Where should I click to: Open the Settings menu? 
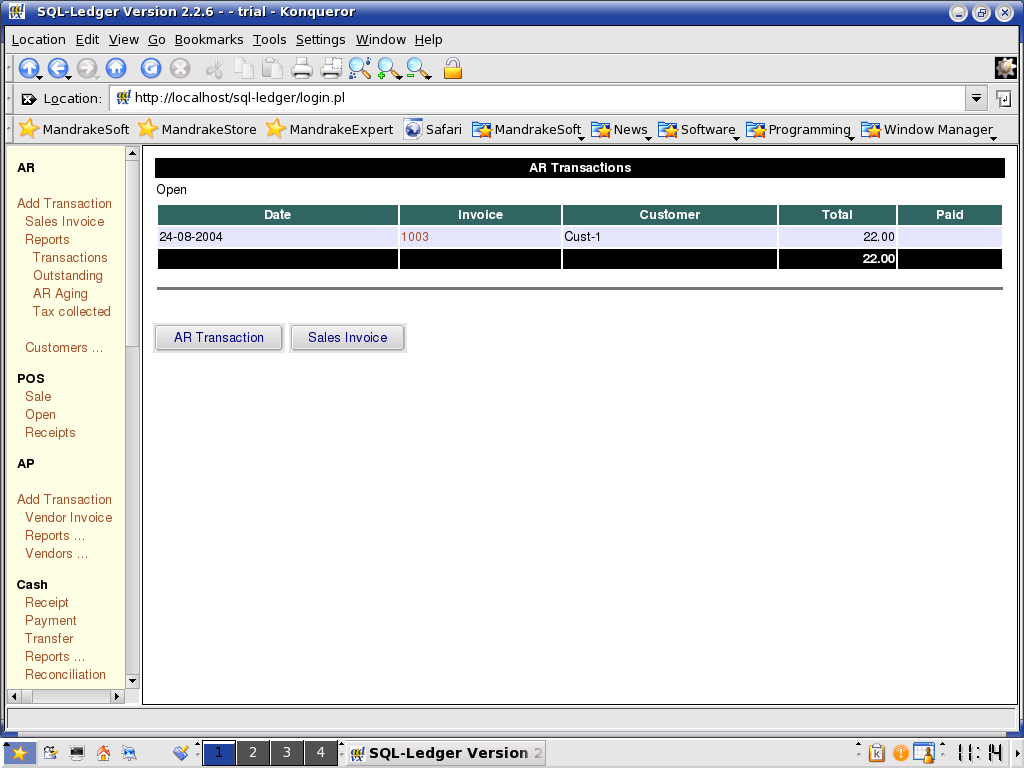[320, 39]
